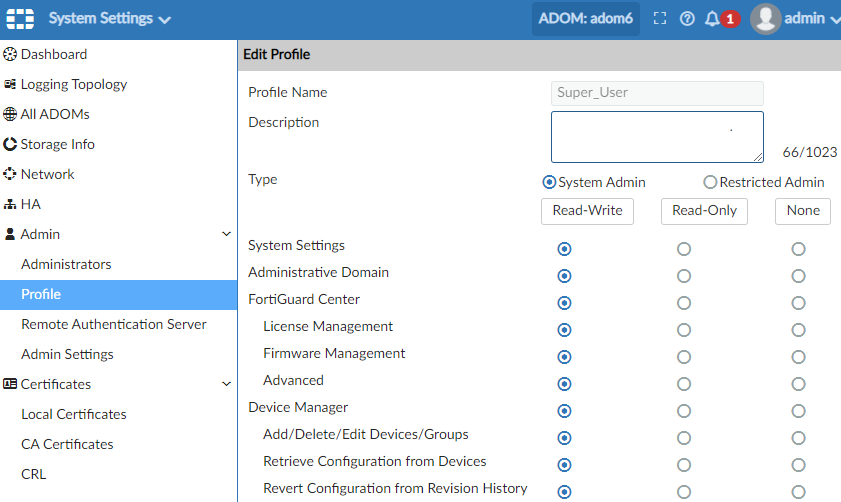Set System Settings to Read-Only
The height and width of the screenshot is (502, 841).
[x=684, y=248]
